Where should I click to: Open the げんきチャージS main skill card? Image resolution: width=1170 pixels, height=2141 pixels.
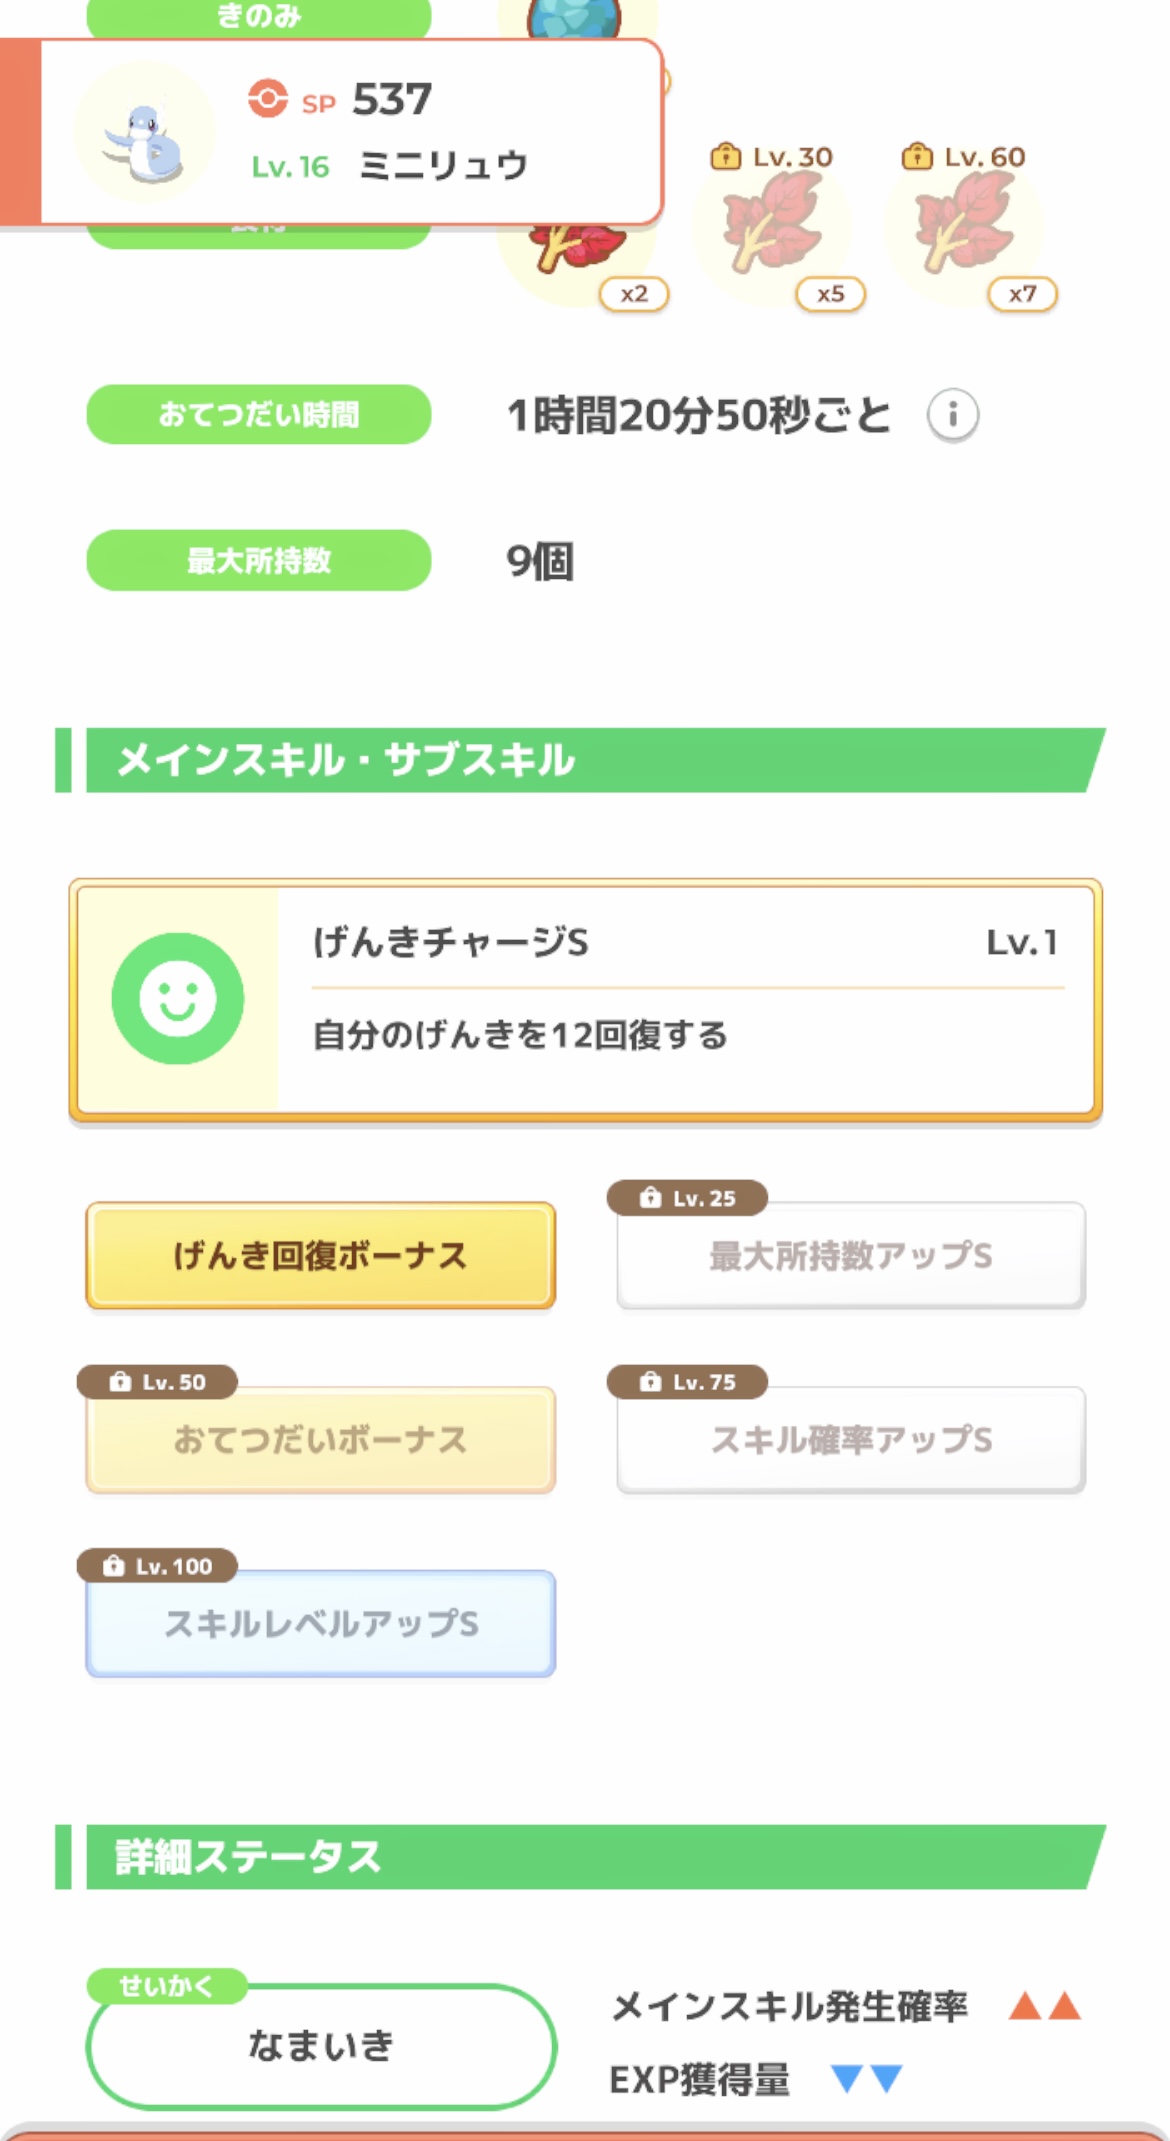(585, 998)
